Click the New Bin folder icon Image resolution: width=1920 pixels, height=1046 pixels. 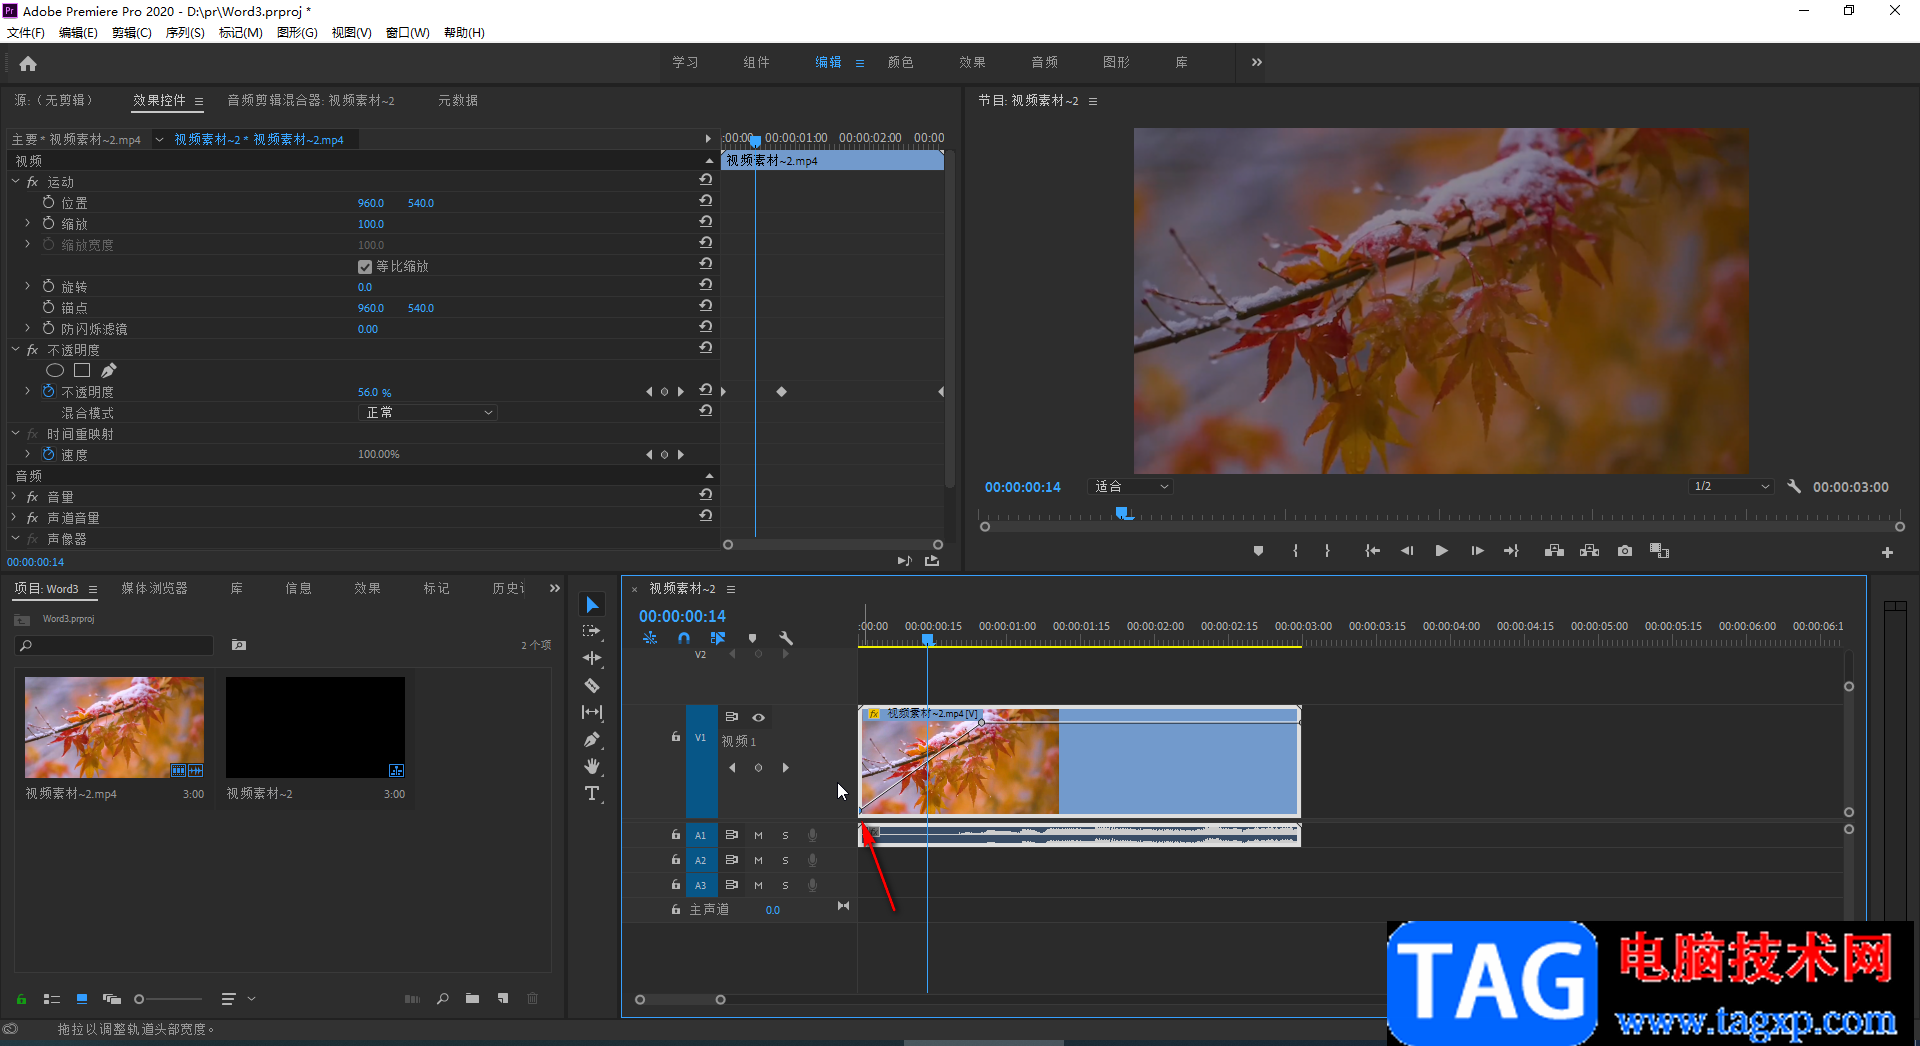tap(472, 998)
